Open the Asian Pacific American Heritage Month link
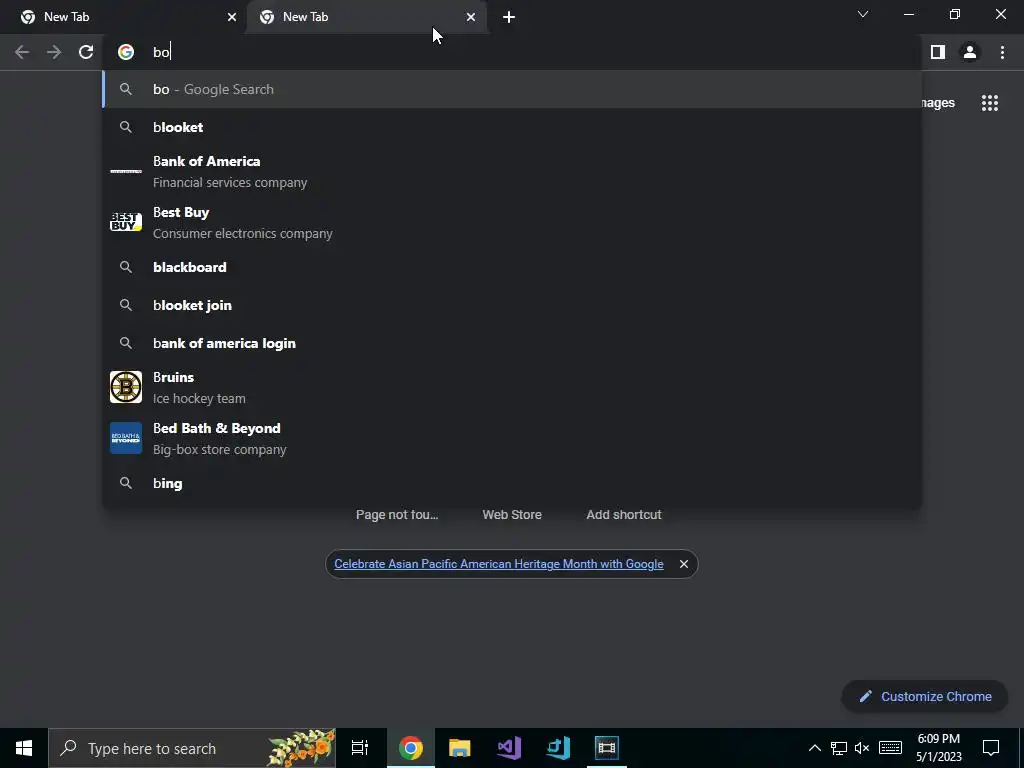The height and width of the screenshot is (768, 1024). tap(499, 564)
